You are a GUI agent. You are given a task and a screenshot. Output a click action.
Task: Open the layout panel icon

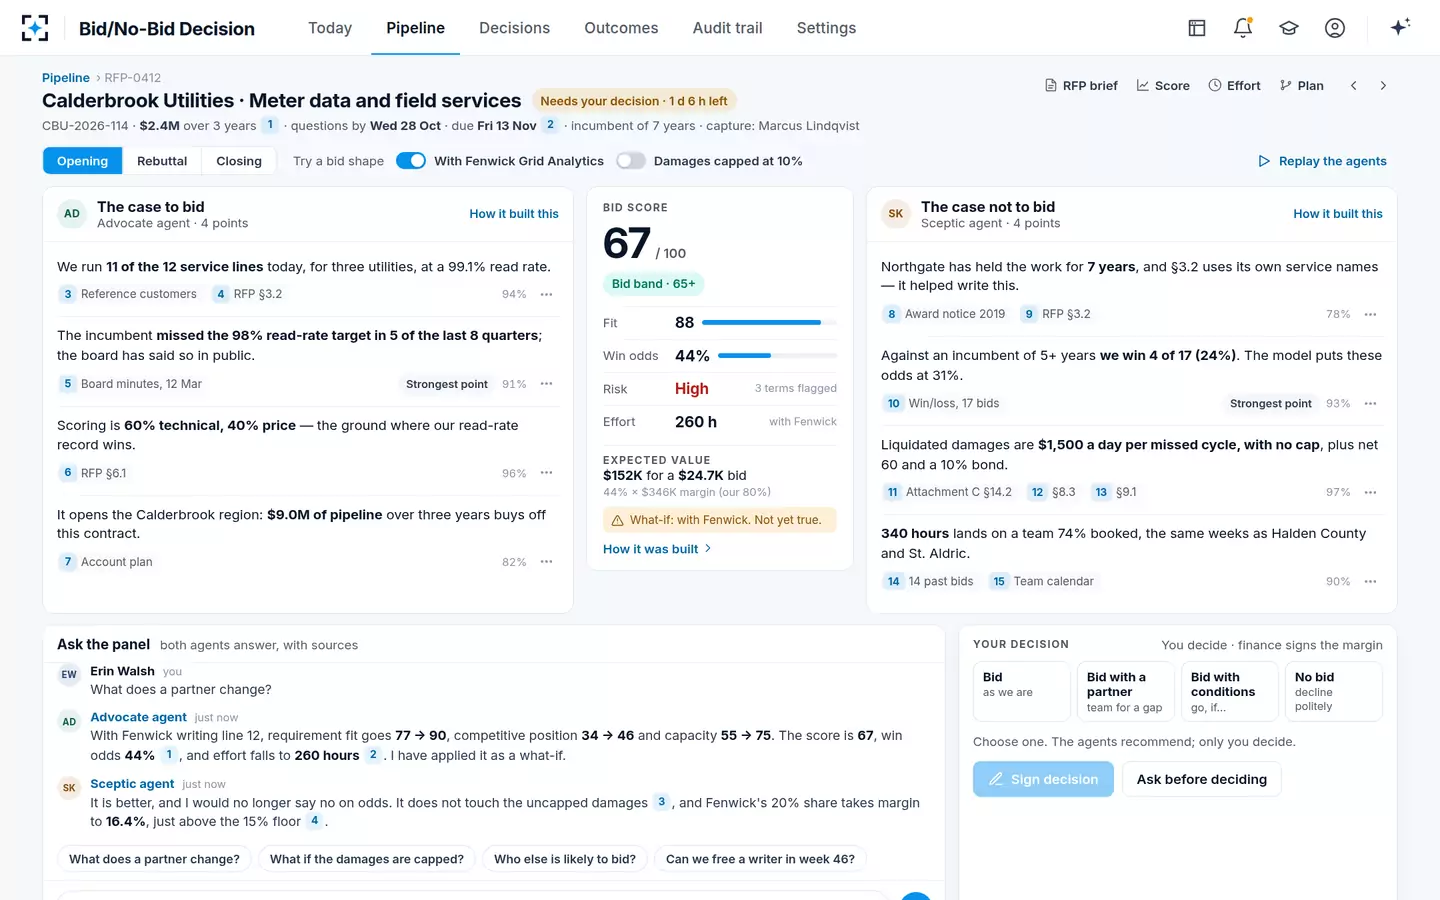point(1197,28)
